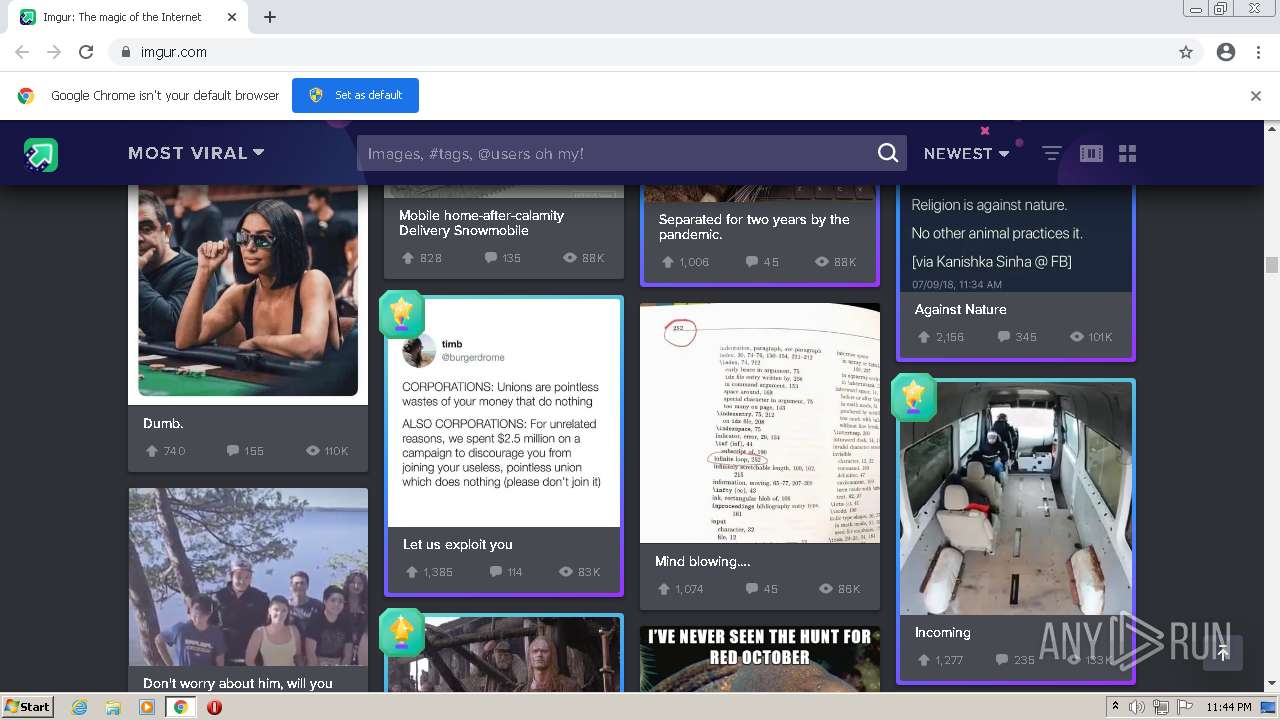Screen dimensions: 1280x720
Task: Open the Let us exploit you tweet image
Action: 504,412
